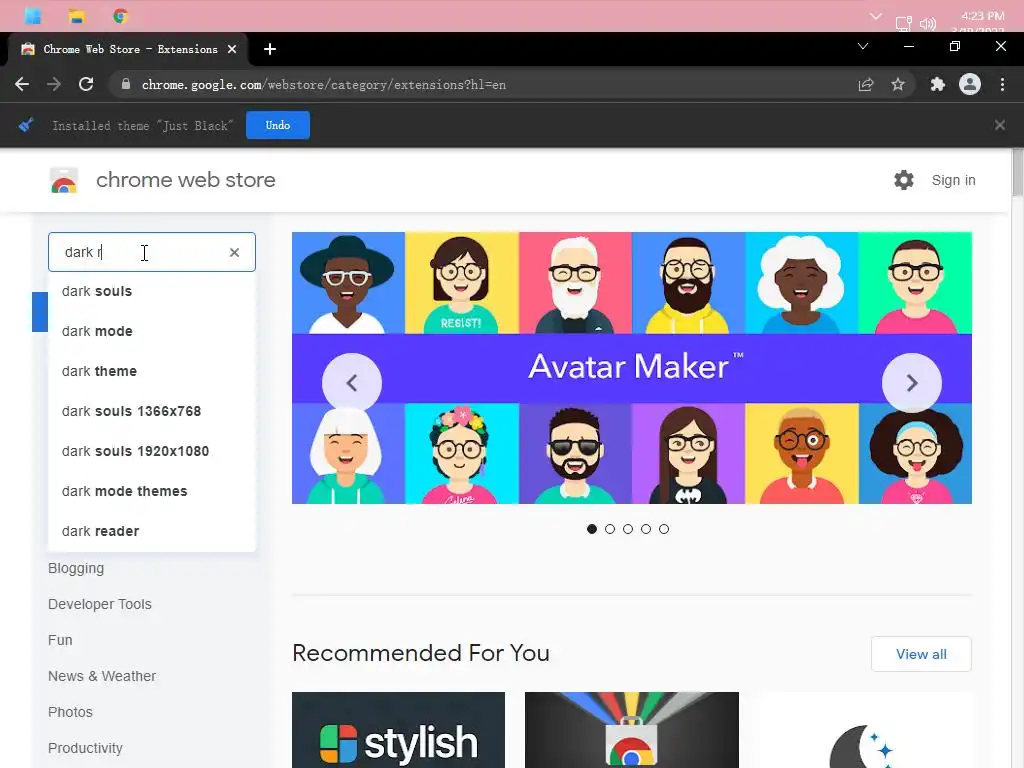The image size is (1024, 768).
Task: Undo the Just Black theme install
Action: pyautogui.click(x=278, y=125)
